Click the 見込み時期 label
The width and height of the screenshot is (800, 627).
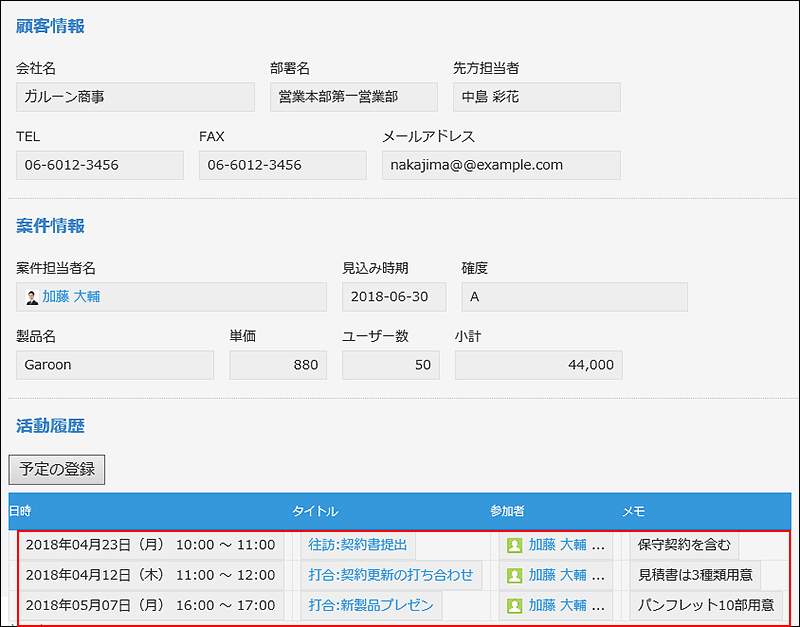pyautogui.click(x=375, y=268)
